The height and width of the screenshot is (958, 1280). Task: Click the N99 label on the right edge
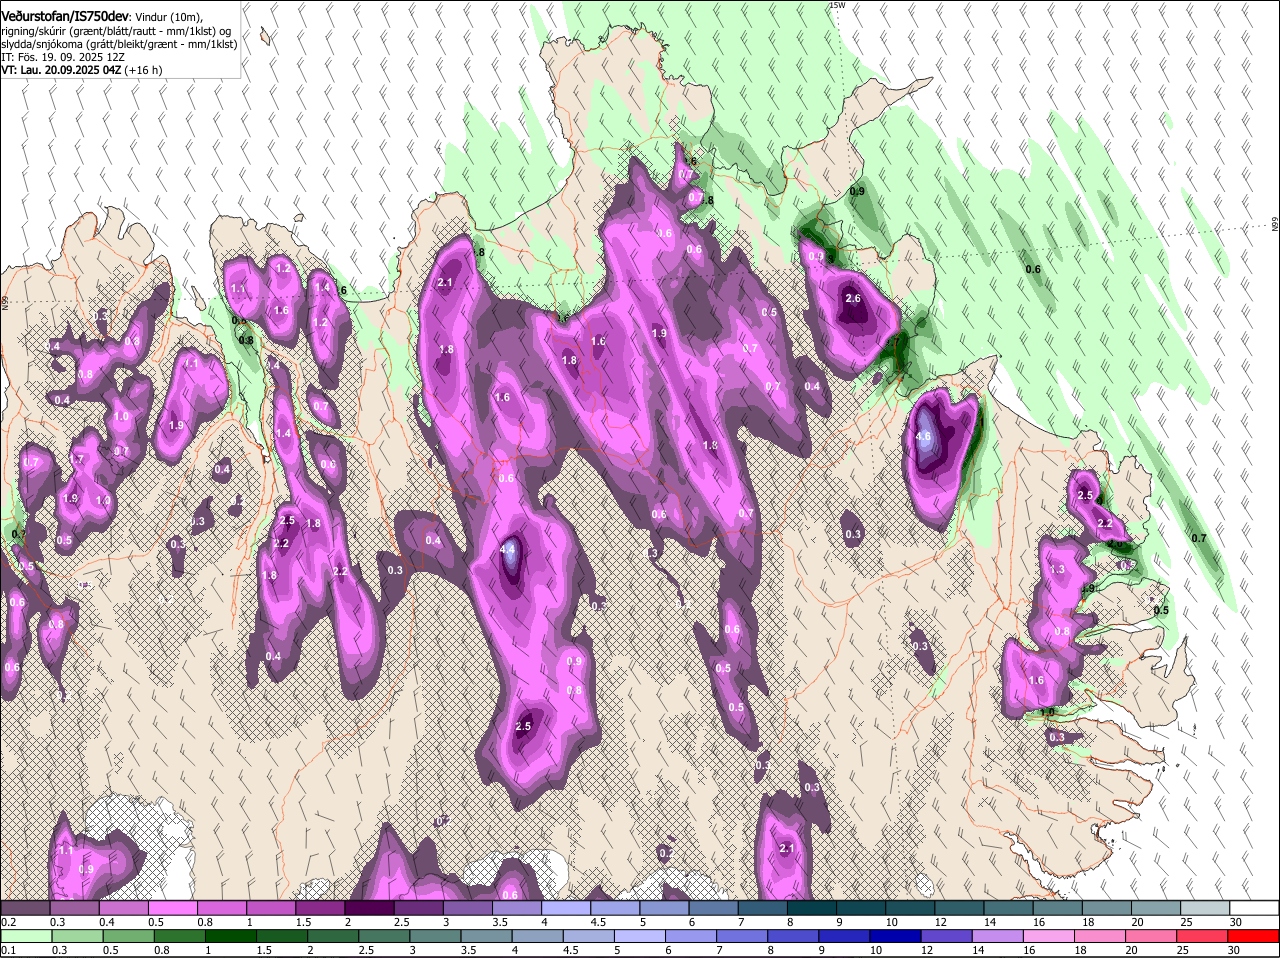click(1275, 224)
